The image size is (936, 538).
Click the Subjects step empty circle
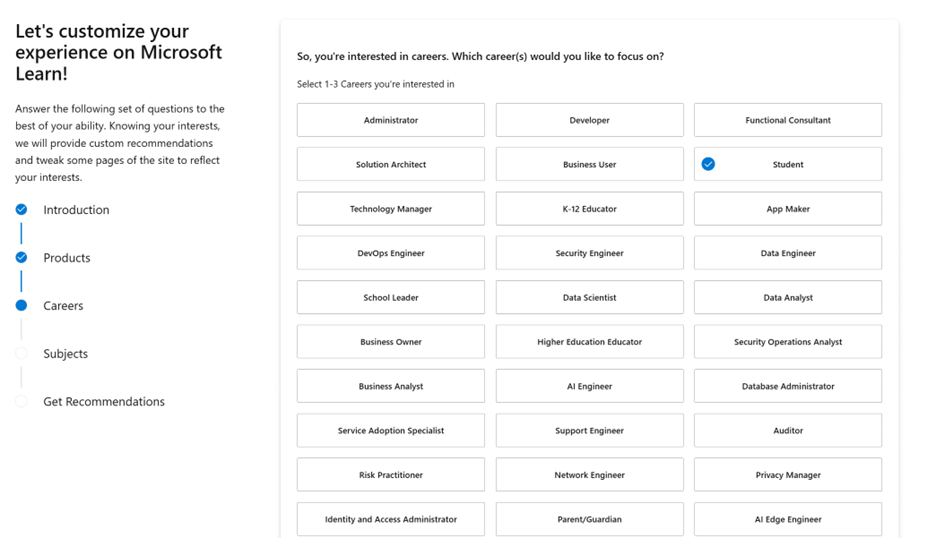pos(21,353)
